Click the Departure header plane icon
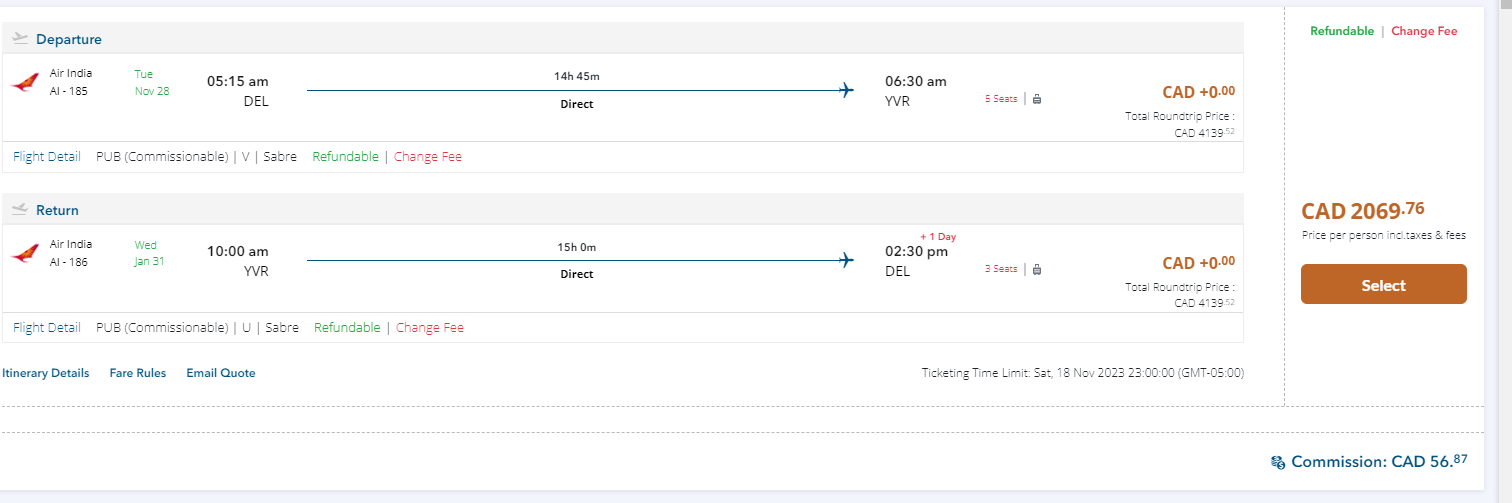1512x503 pixels. click(20, 39)
